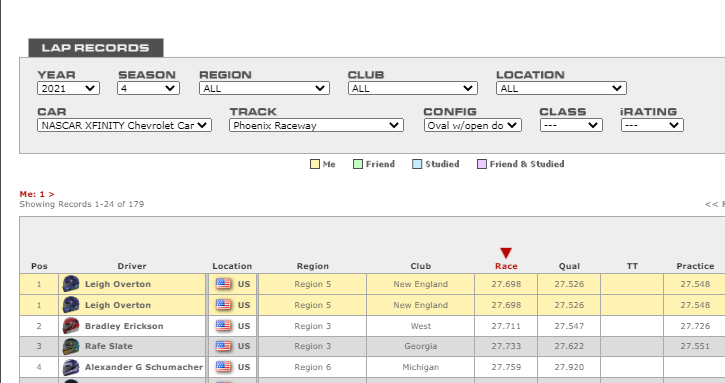The width and height of the screenshot is (725, 383).
Task: Sort table by Qual column header
Action: pos(569,266)
